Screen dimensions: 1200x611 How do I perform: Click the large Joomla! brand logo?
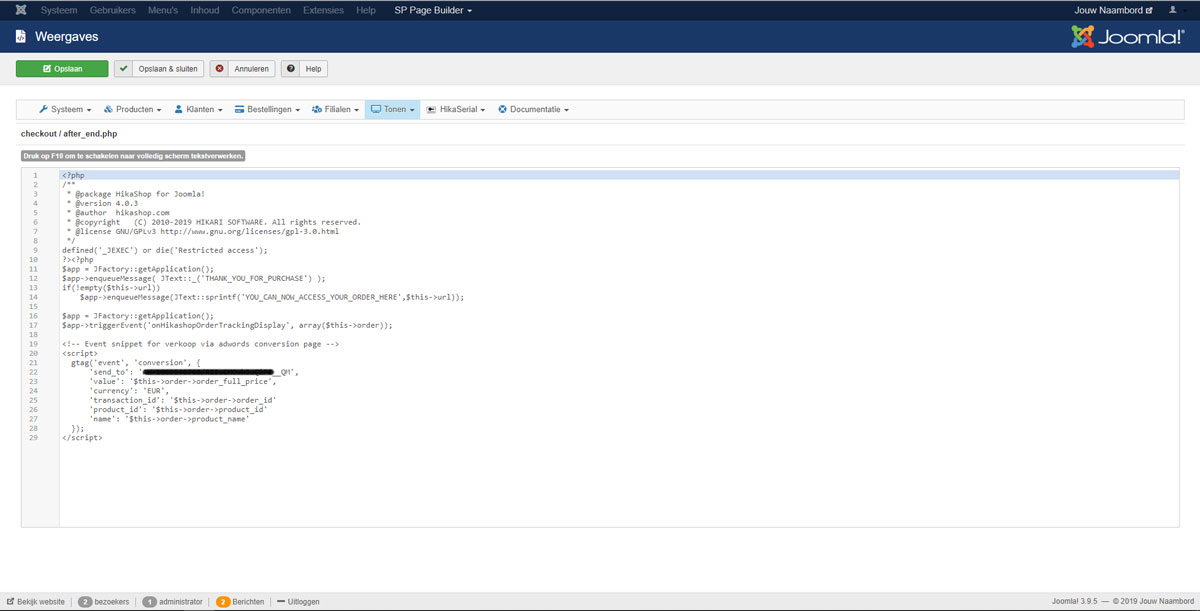tap(1127, 37)
